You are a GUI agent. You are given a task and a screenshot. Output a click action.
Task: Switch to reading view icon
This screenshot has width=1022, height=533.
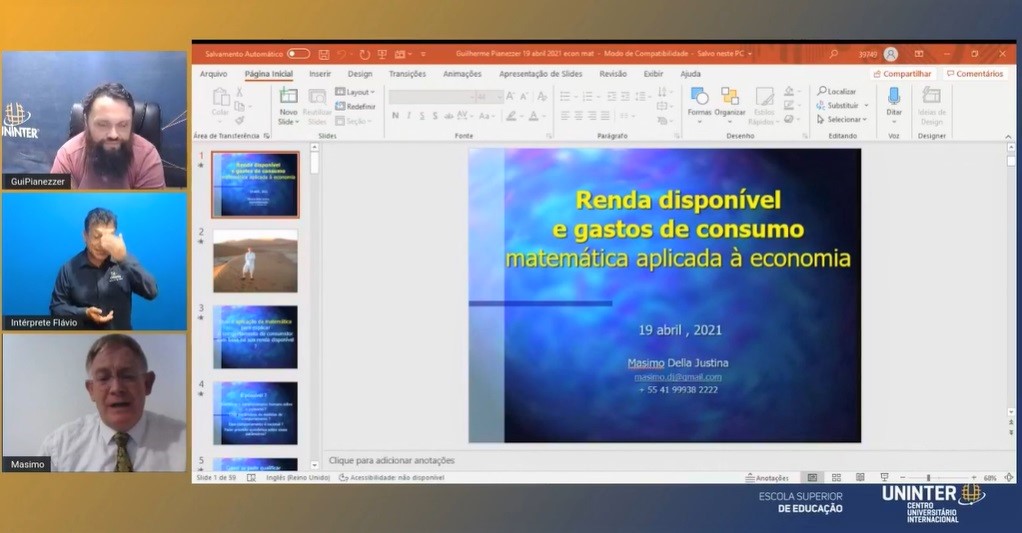click(x=859, y=478)
